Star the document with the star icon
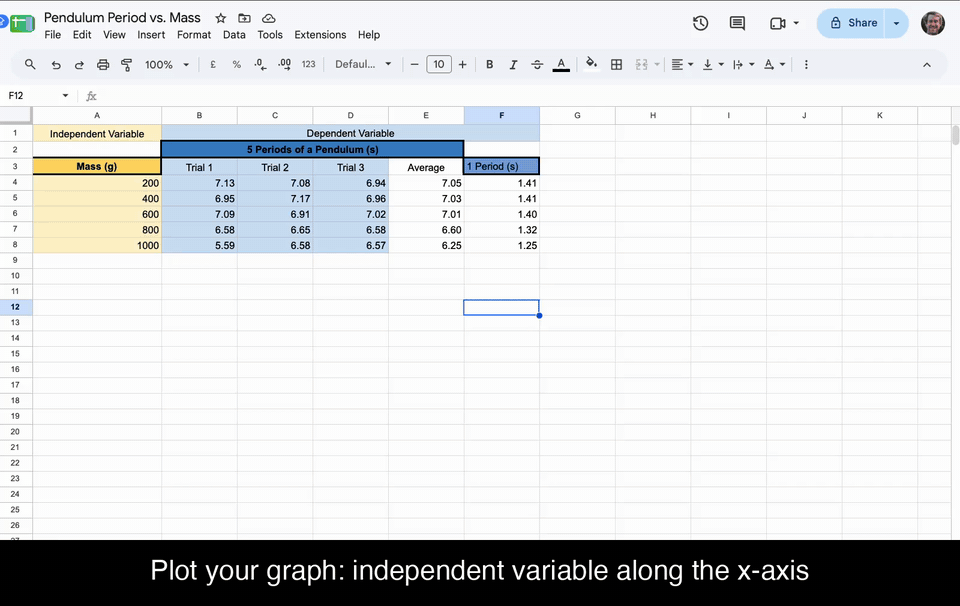 [x=221, y=18]
